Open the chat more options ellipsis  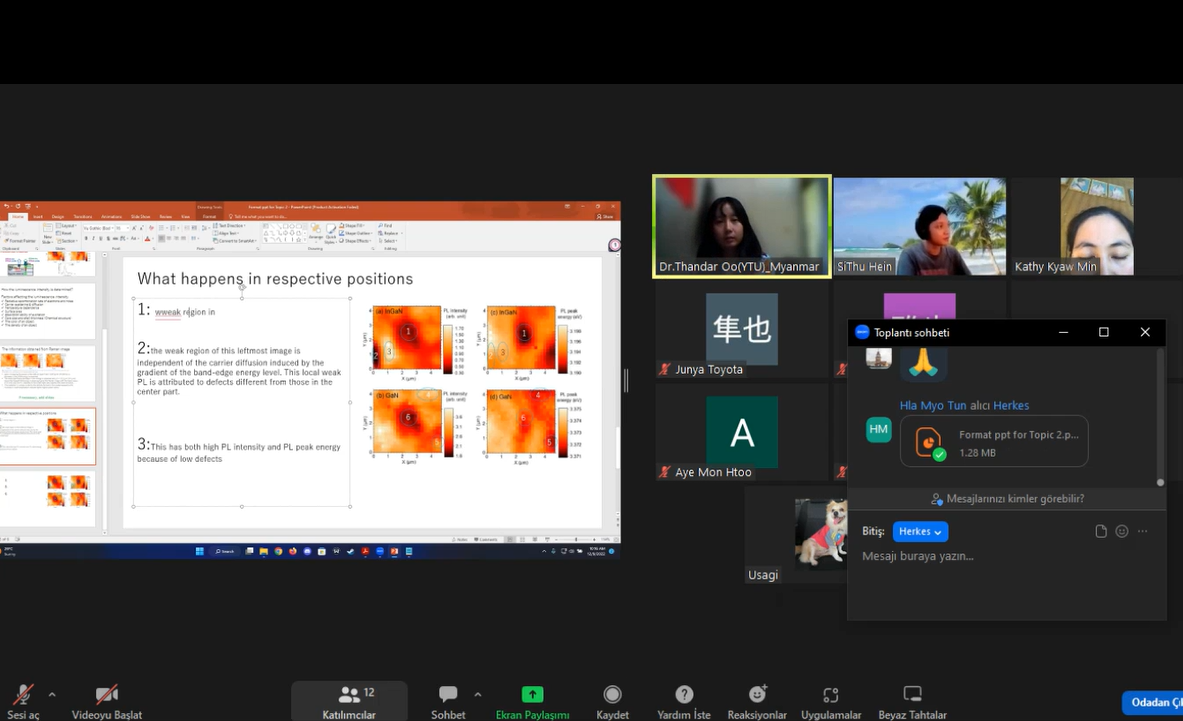tap(1143, 531)
